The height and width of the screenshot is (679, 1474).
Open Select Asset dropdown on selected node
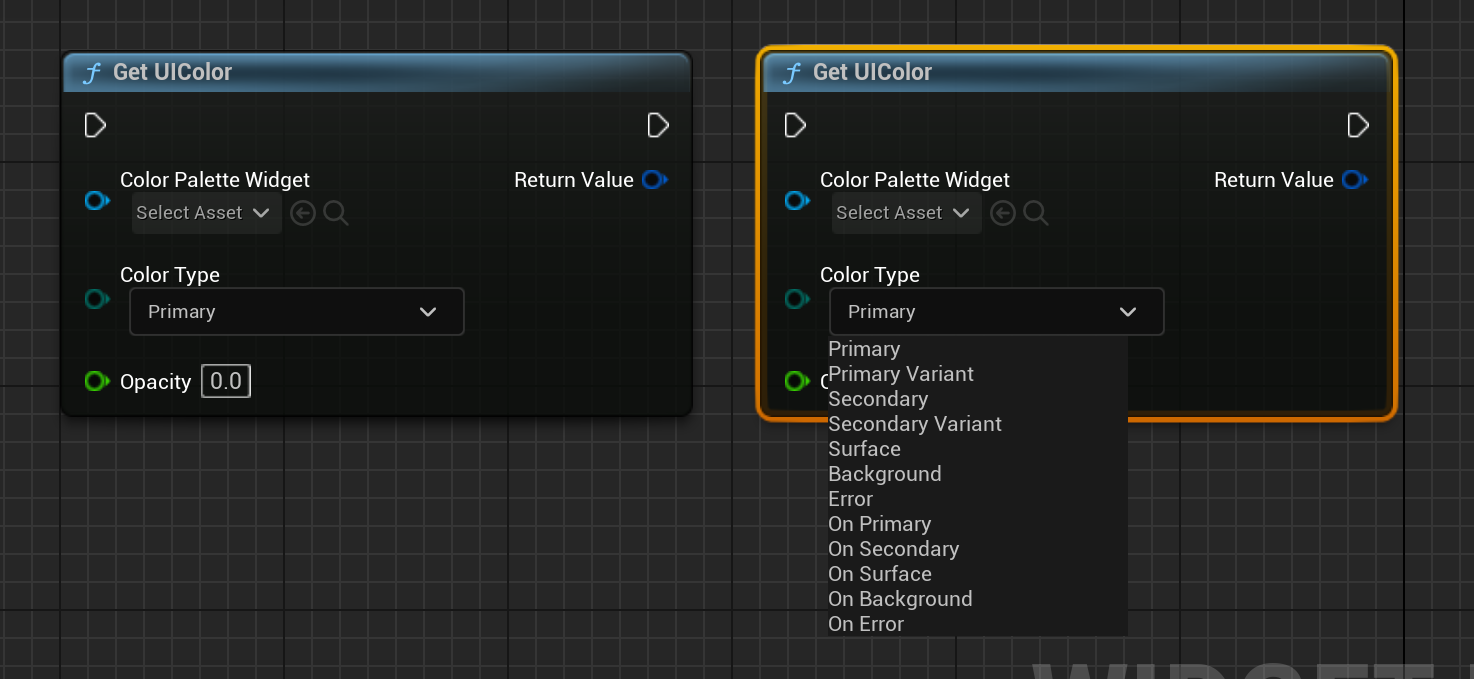coord(906,213)
